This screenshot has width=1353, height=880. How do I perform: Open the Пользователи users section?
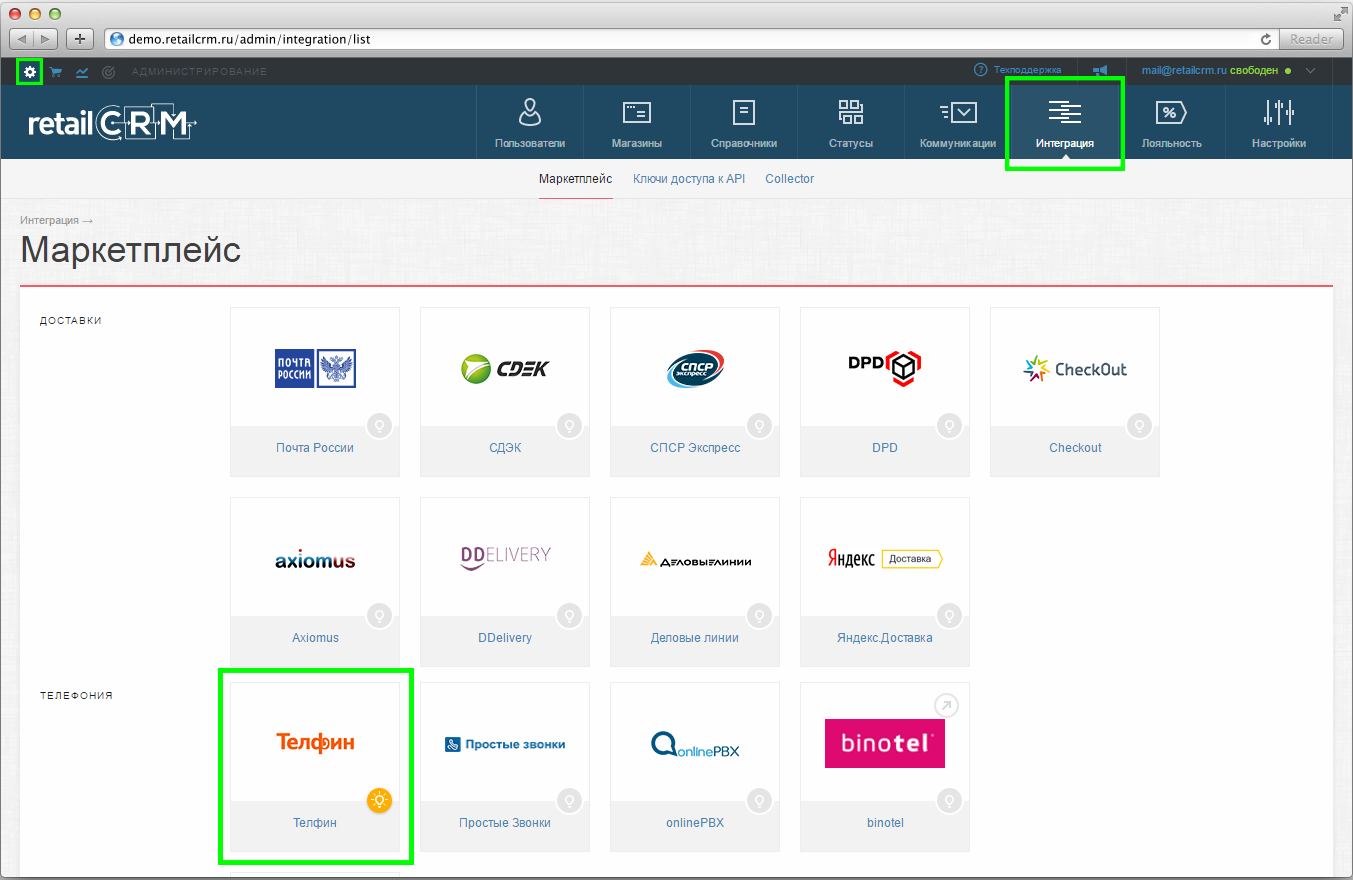(x=530, y=122)
